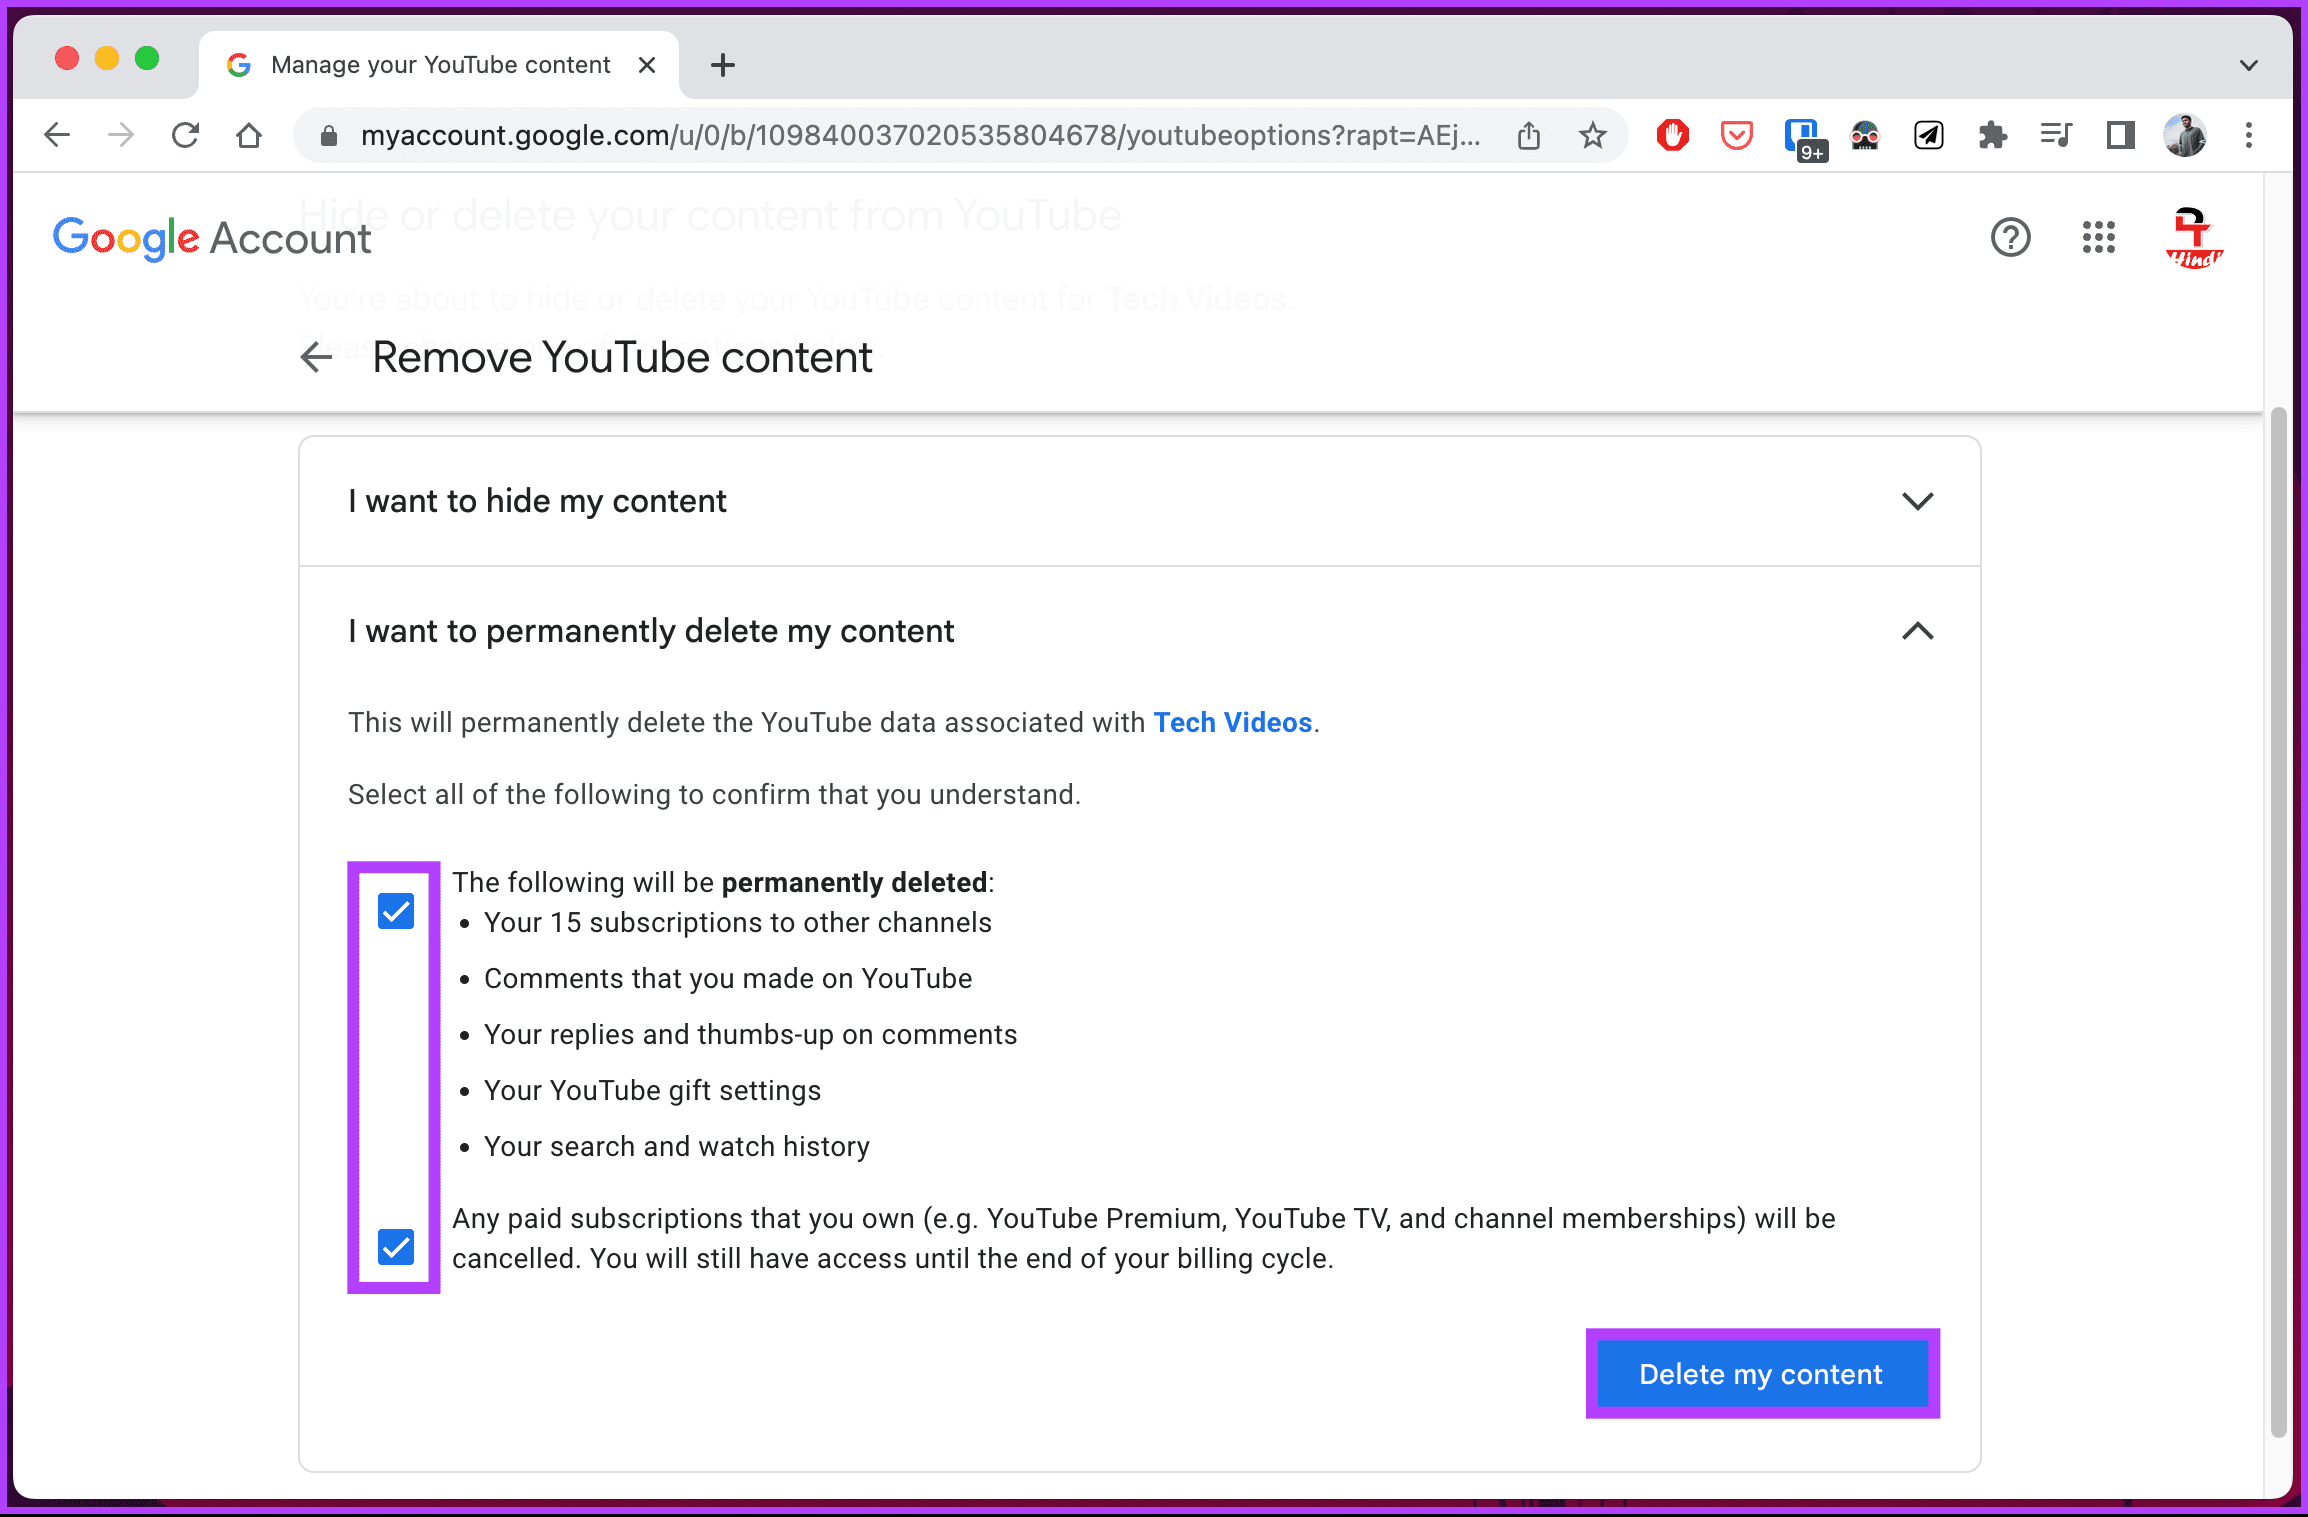Go back using the Remove YouTube content arrow
This screenshot has width=2308, height=1517.
316,357
